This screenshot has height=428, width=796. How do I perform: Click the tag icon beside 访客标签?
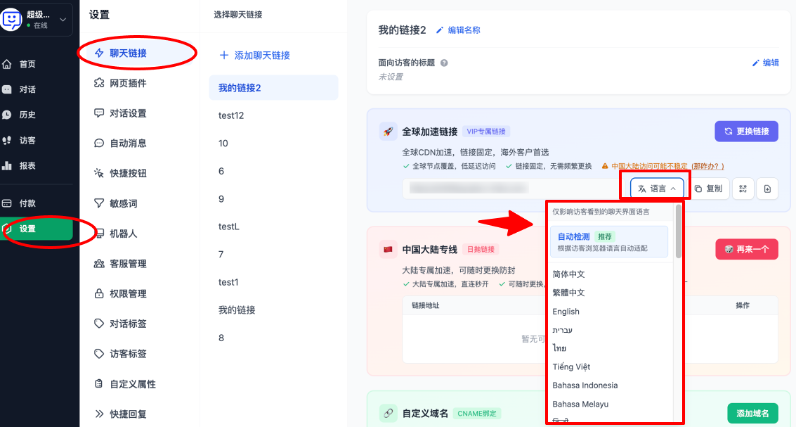(99, 353)
